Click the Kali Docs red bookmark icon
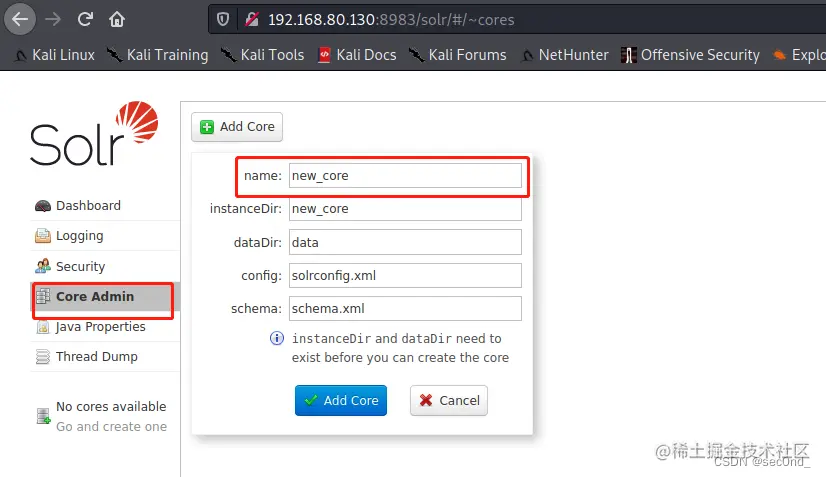The height and width of the screenshot is (477, 826). tap(324, 55)
